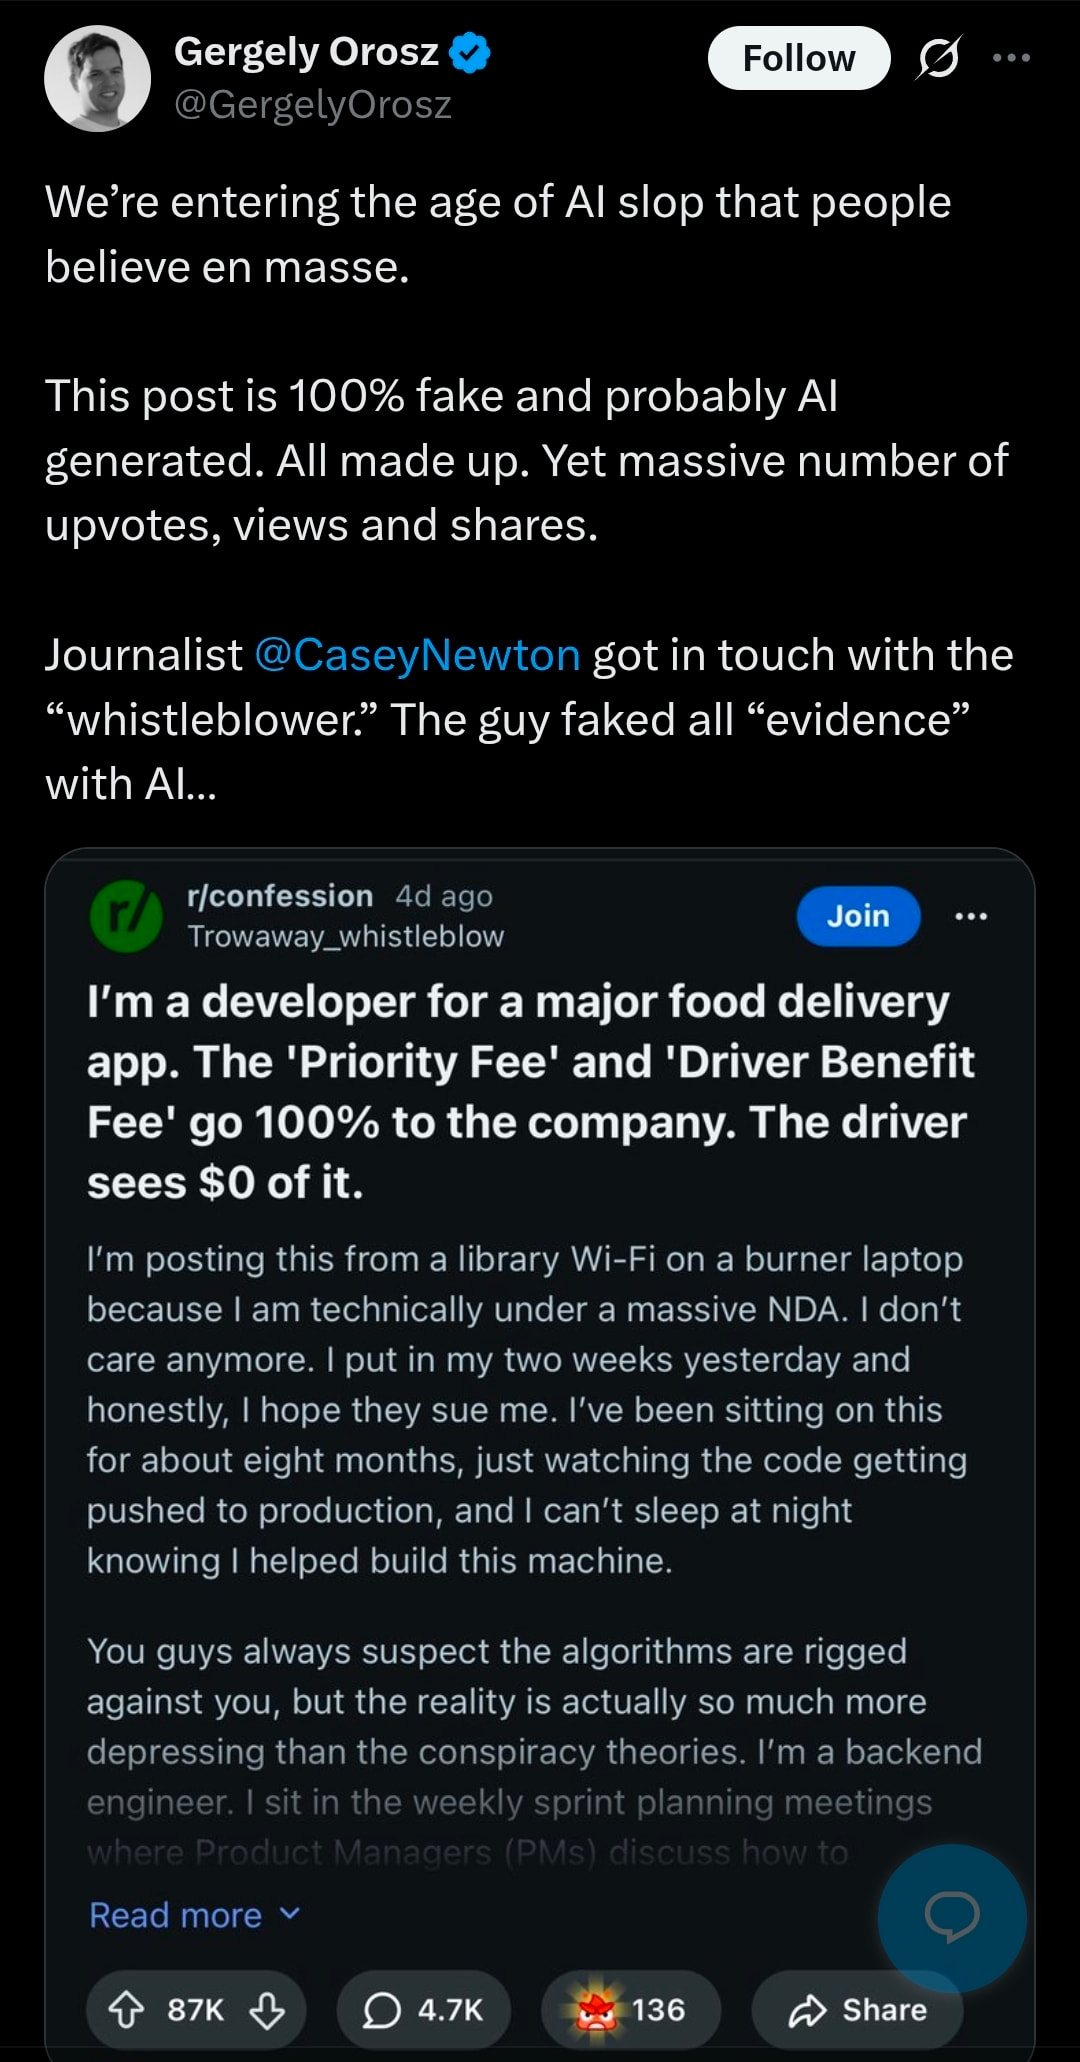
Task: Share the Reddit post
Action: click(857, 2010)
